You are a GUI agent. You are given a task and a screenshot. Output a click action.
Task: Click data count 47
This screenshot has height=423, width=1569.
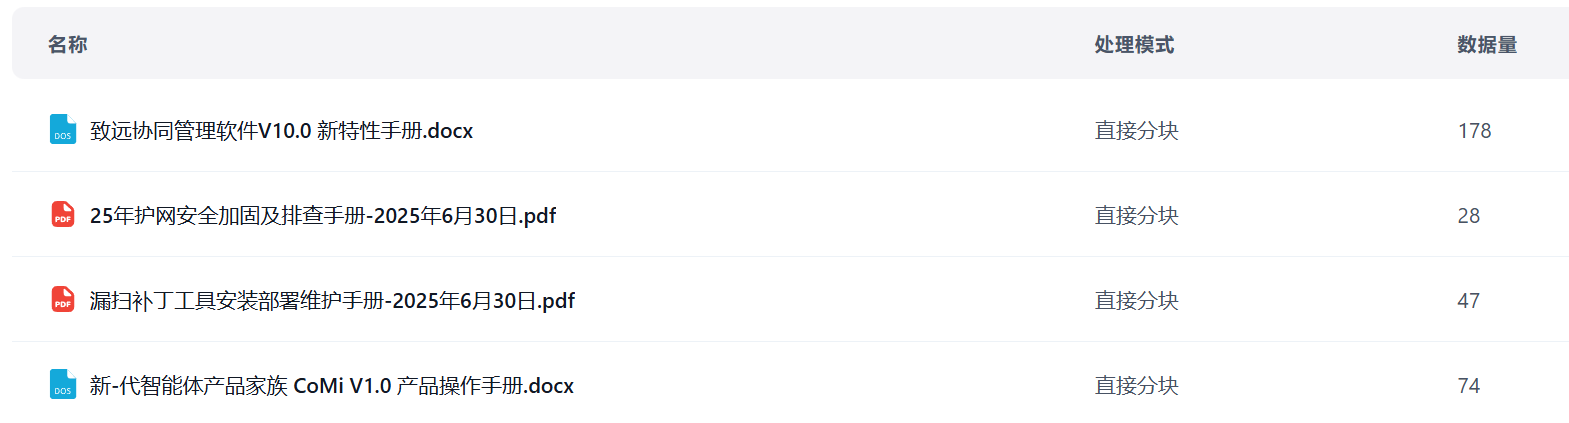tap(1468, 301)
